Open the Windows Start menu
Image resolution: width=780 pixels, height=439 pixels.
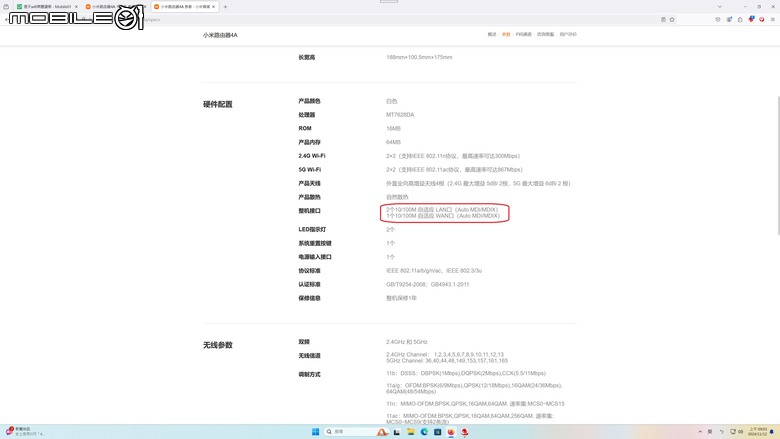(x=315, y=432)
